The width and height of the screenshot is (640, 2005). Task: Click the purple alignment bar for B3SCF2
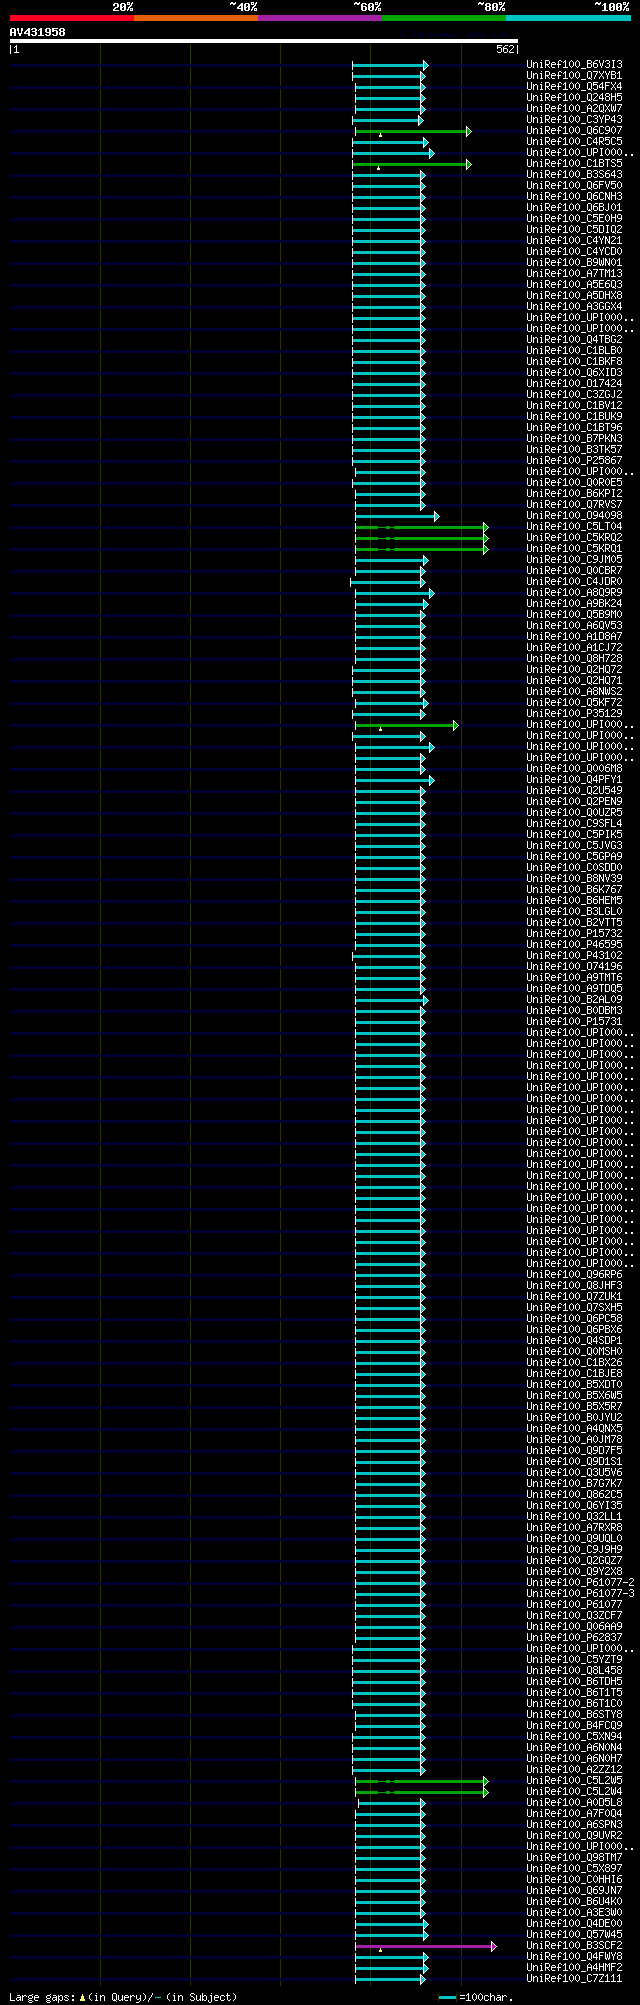pyautogui.click(x=425, y=1946)
